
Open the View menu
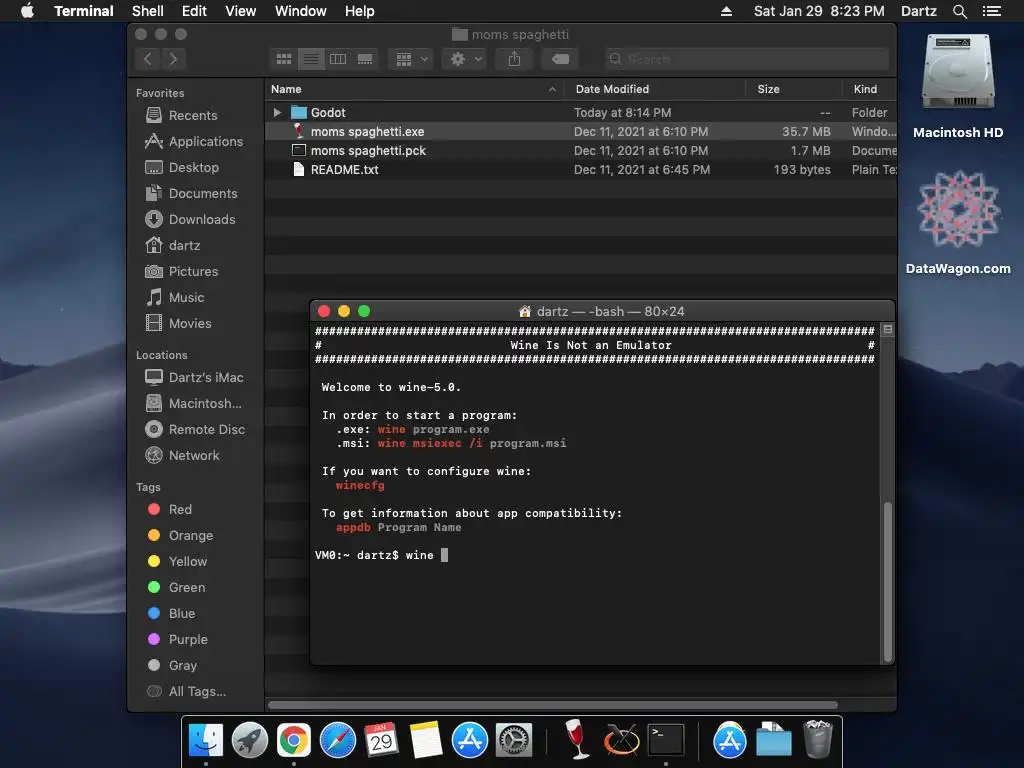[x=240, y=11]
